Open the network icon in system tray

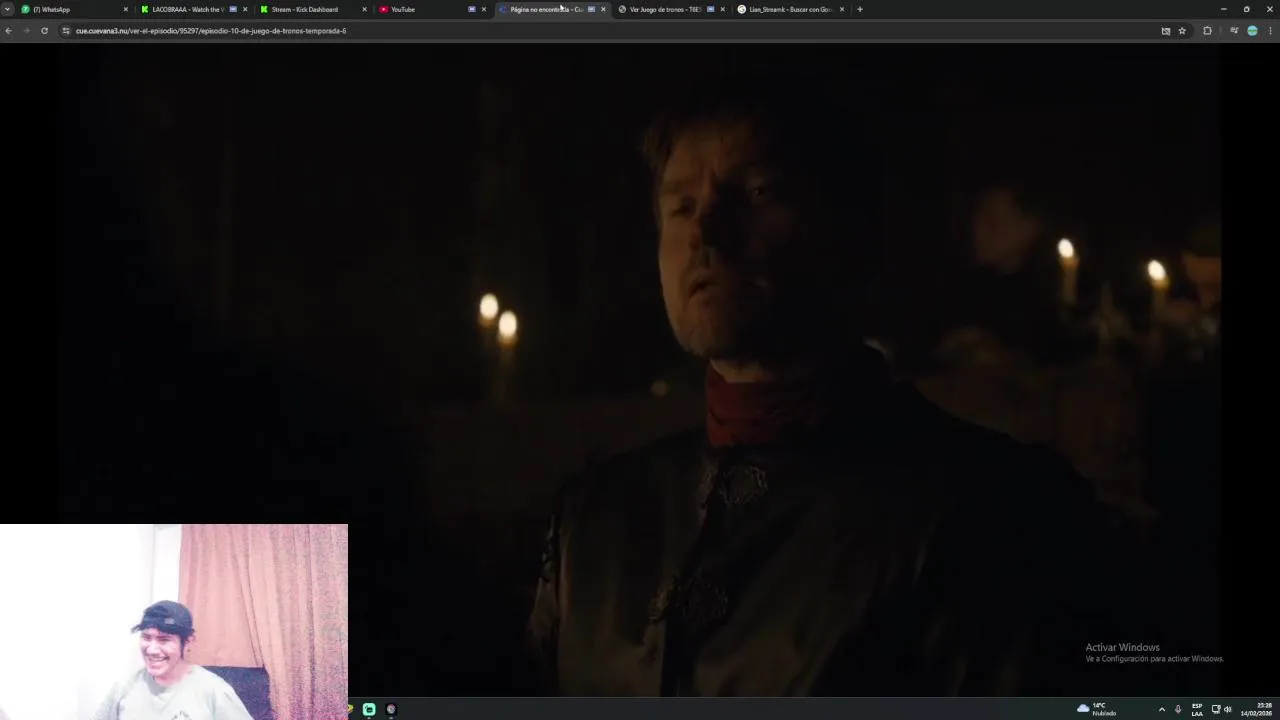pos(1216,709)
